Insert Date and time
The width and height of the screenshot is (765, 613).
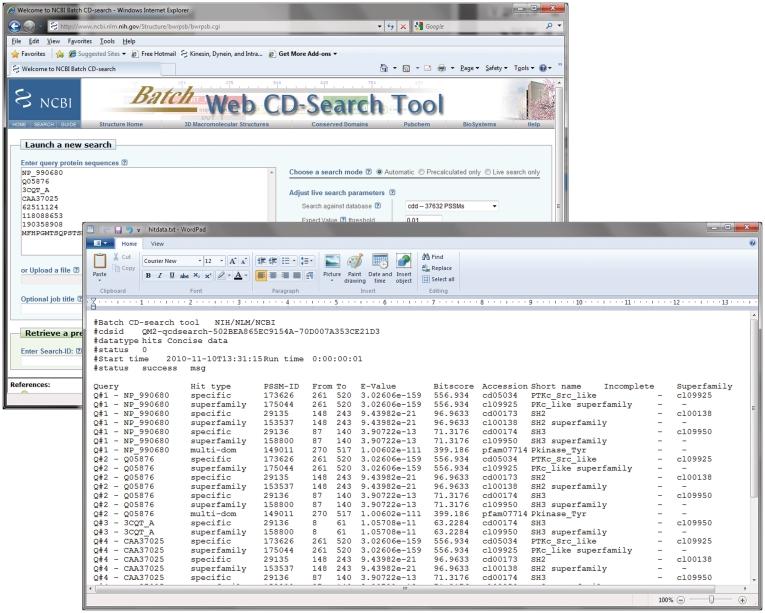coord(380,266)
